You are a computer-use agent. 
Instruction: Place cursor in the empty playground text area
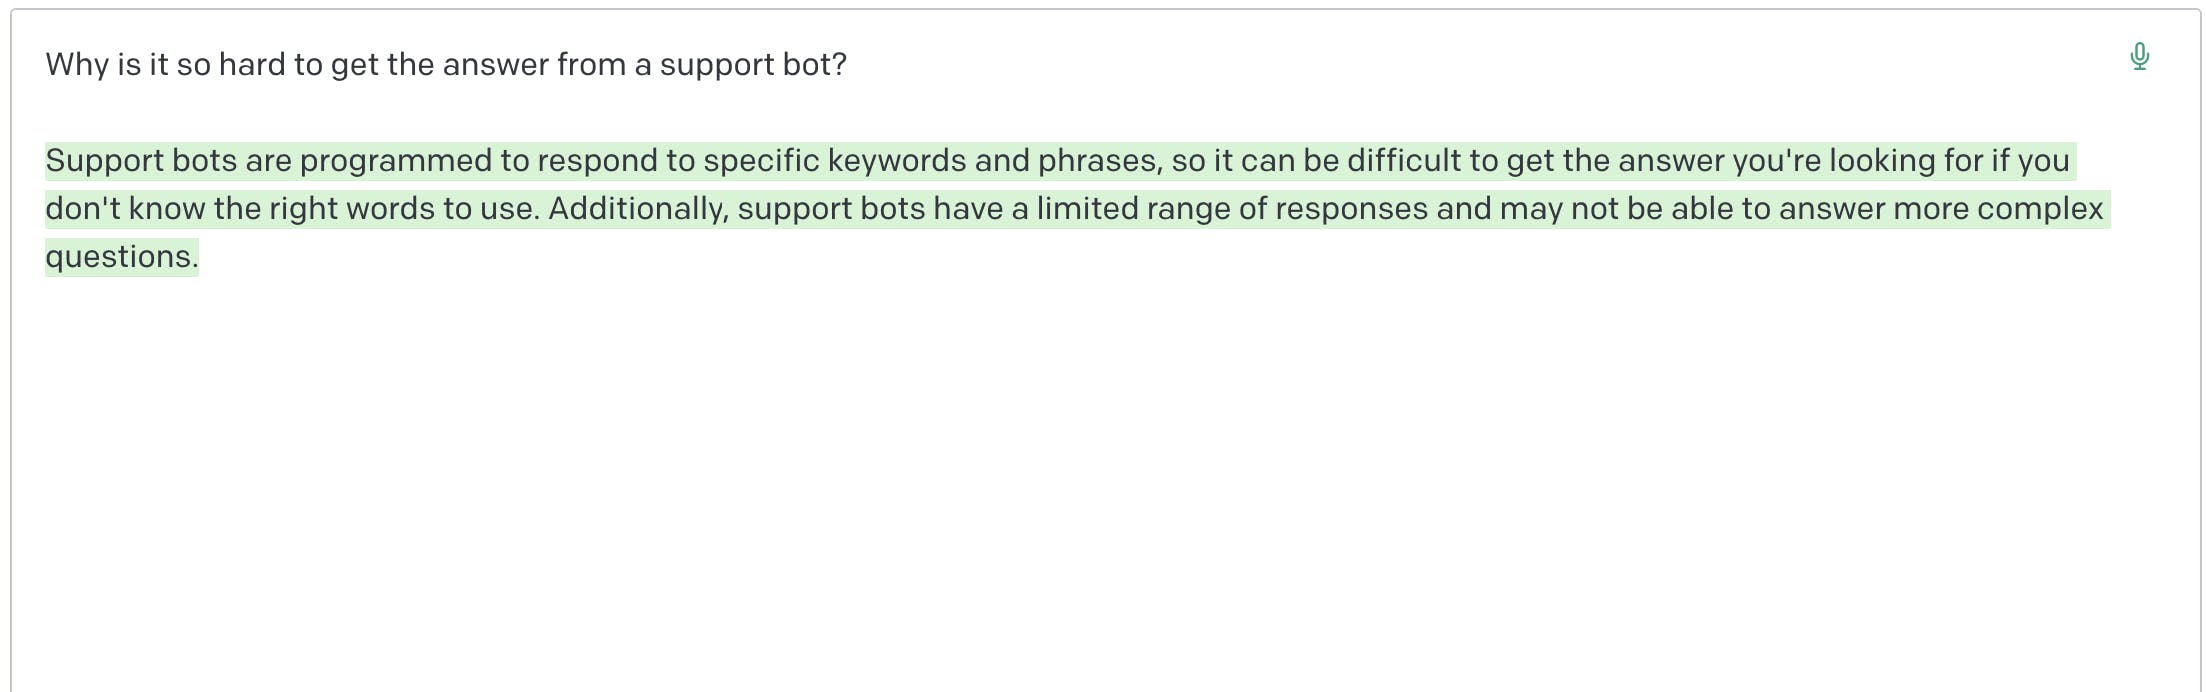tap(1100, 480)
